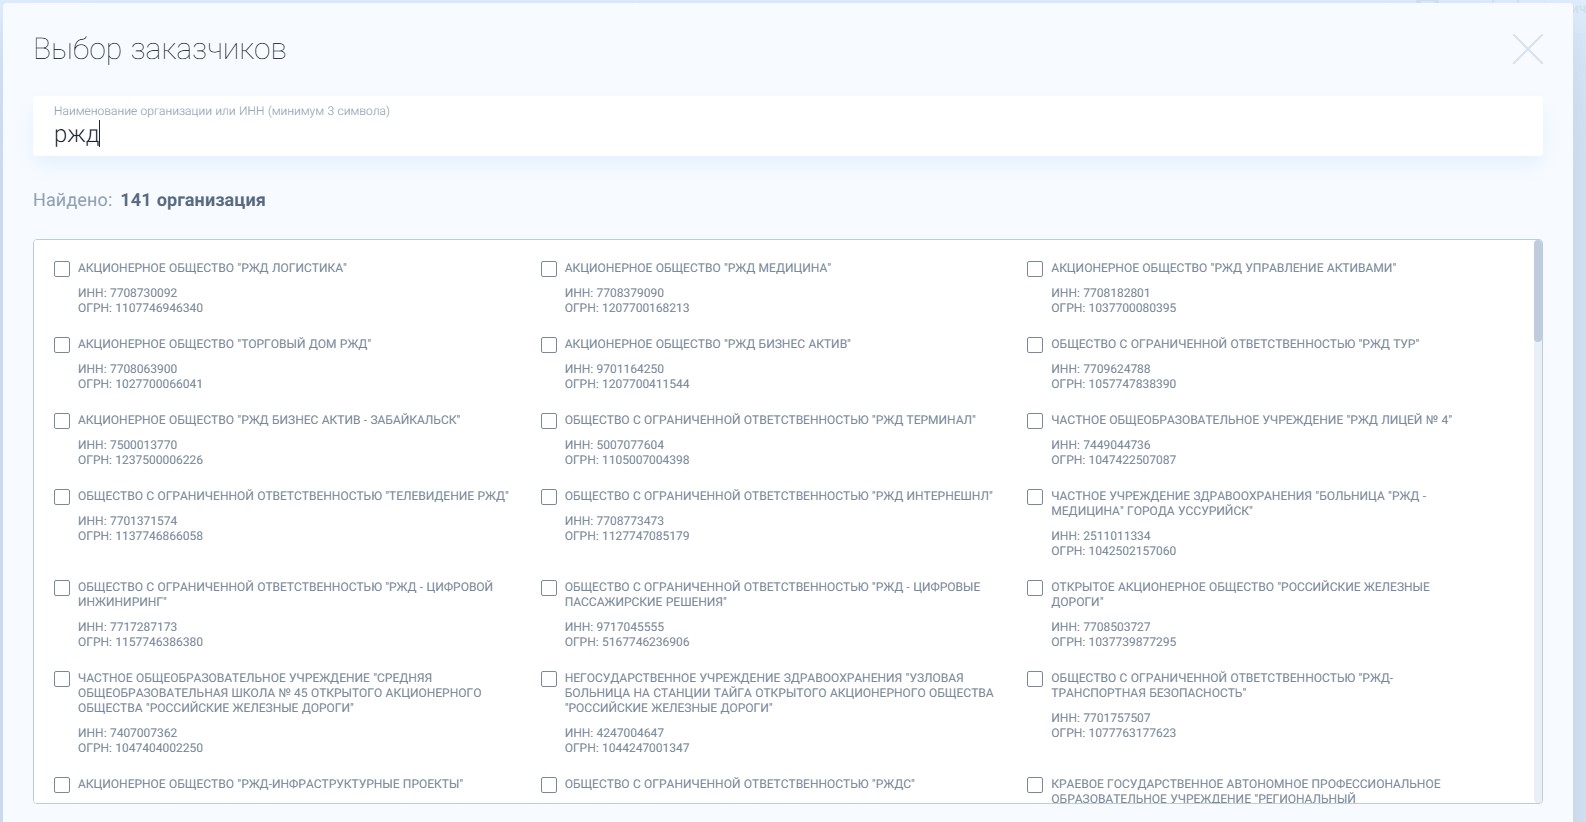The height and width of the screenshot is (822, 1586).
Task: Check the "СРЕДНЯЯ ОБЩЕОБРАЗОВАТЕЛЬНАЯ ШКОЛА № 45" checkbox
Action: coord(62,679)
